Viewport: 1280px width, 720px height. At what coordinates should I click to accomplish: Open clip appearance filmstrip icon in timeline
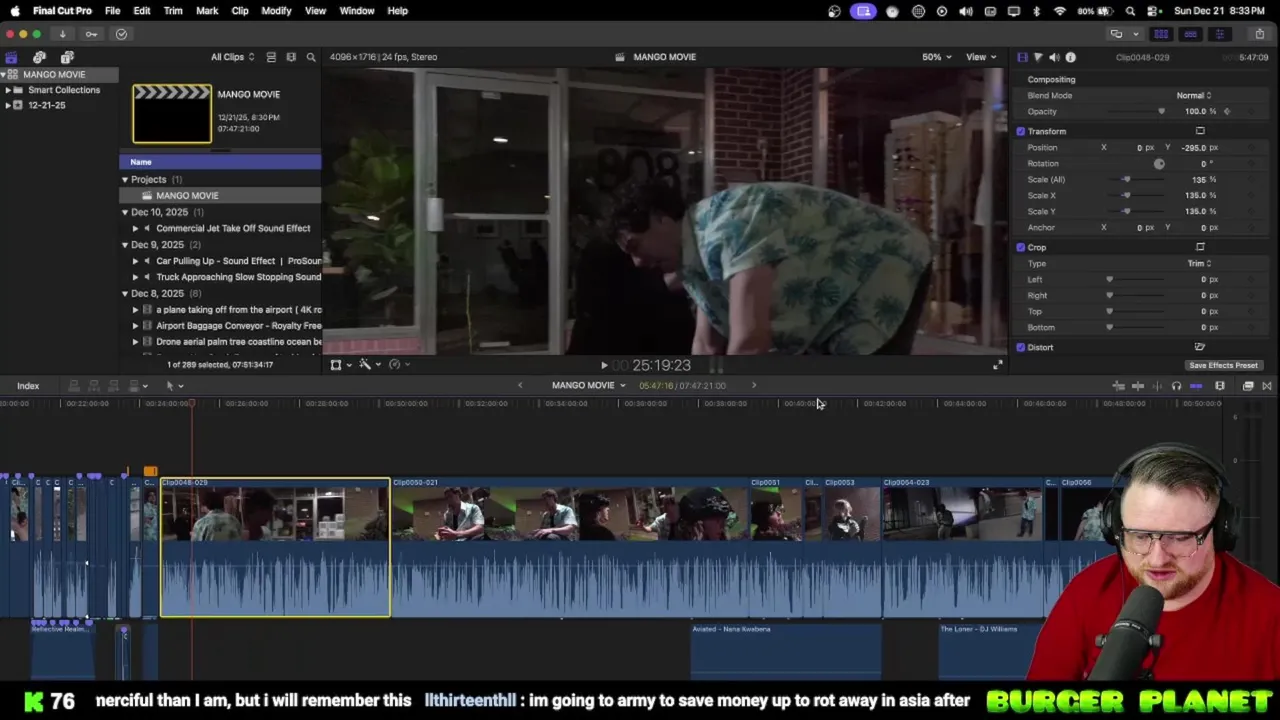(x=1220, y=386)
